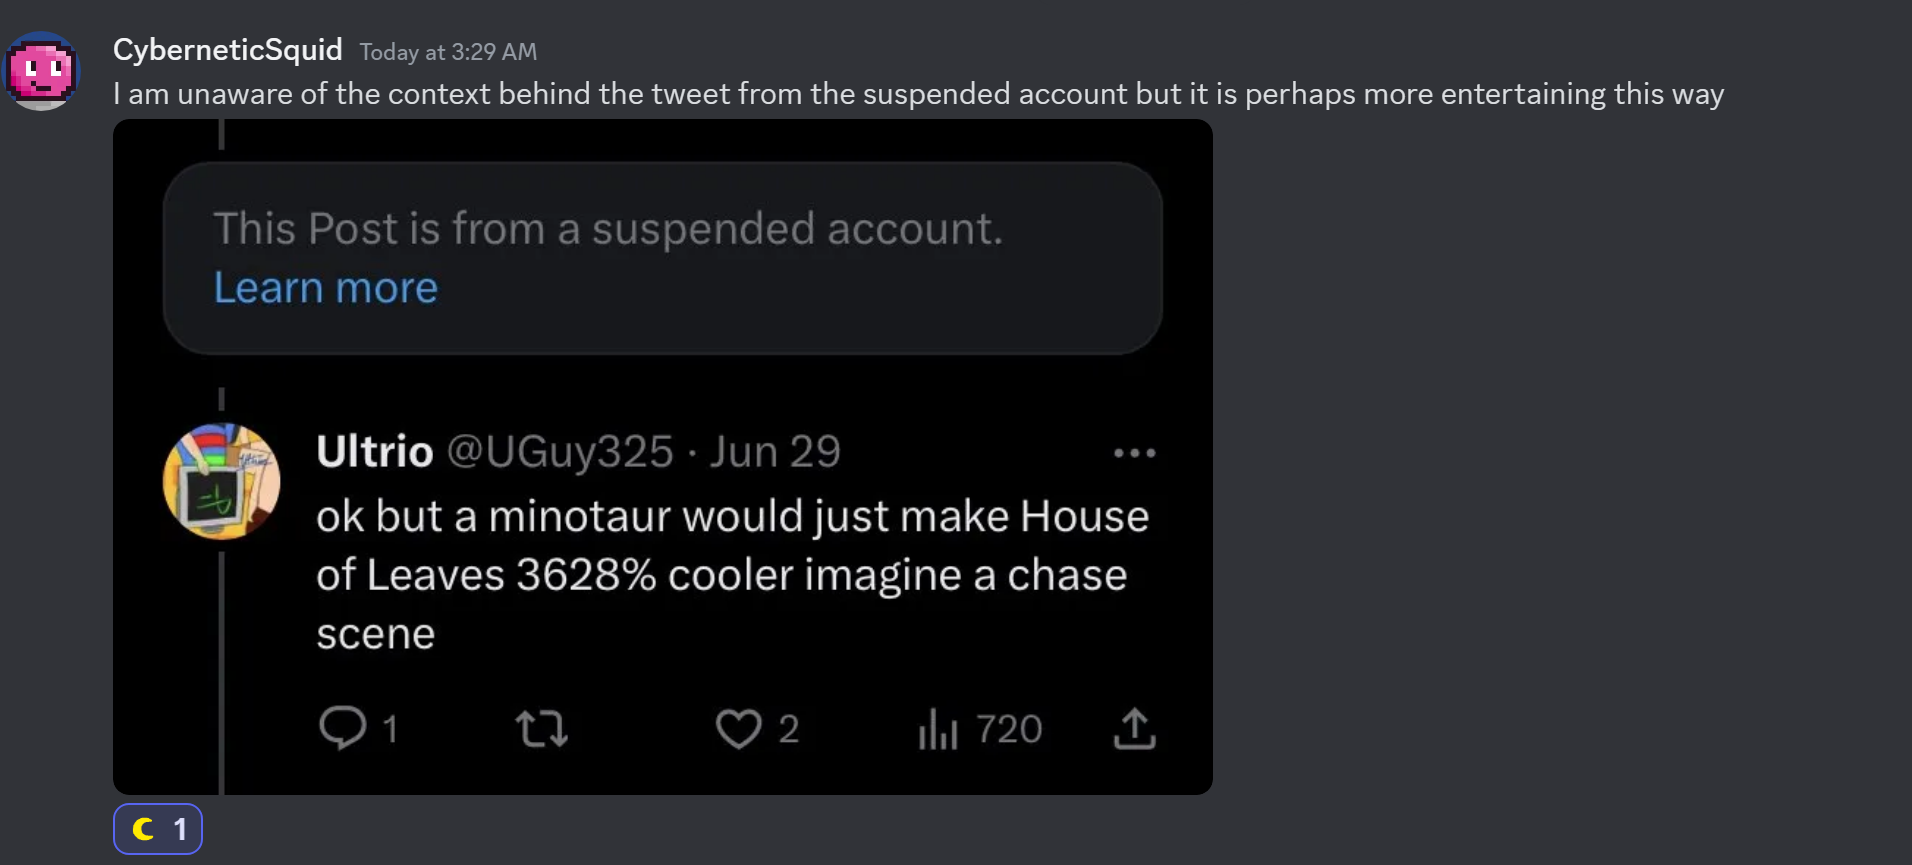Click the suspended account notice box
This screenshot has height=865, width=1912.
pyautogui.click(x=662, y=258)
